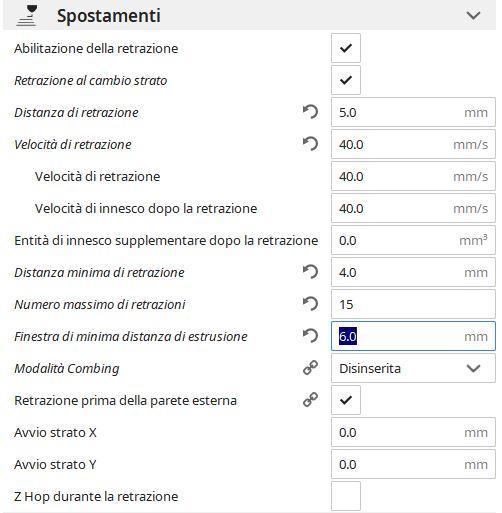Reset Distanza di retrazione to default
This screenshot has height=513, width=502.
coord(310,112)
